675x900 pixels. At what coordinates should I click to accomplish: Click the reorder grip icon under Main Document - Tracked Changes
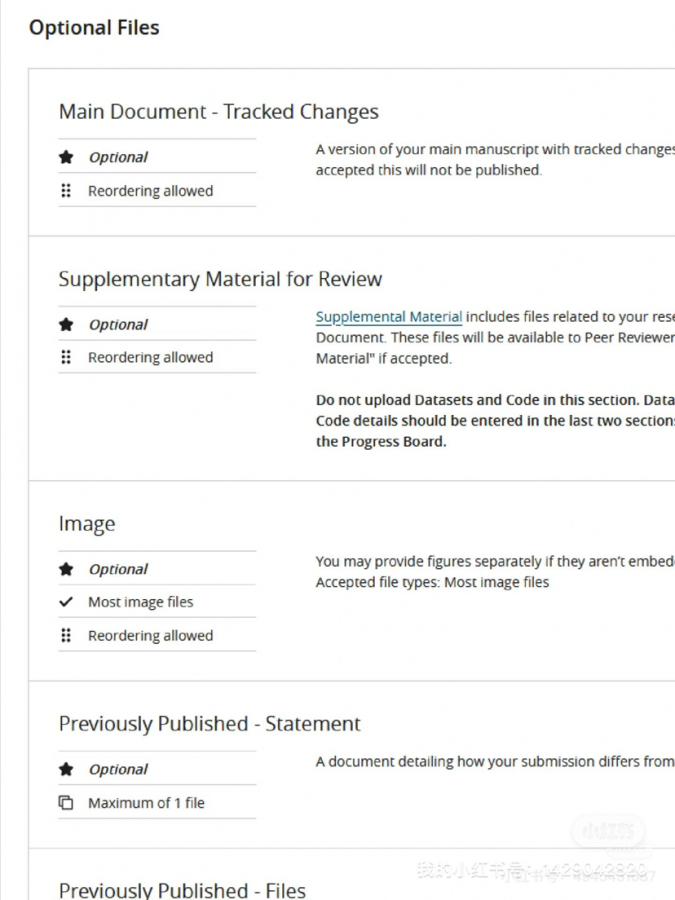tap(66, 190)
